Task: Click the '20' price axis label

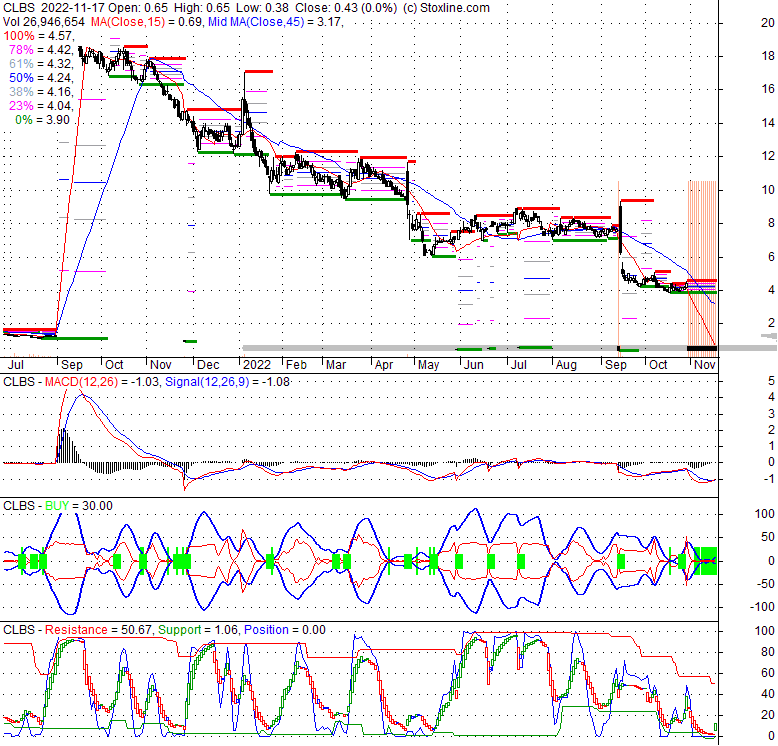Action: pos(768,23)
